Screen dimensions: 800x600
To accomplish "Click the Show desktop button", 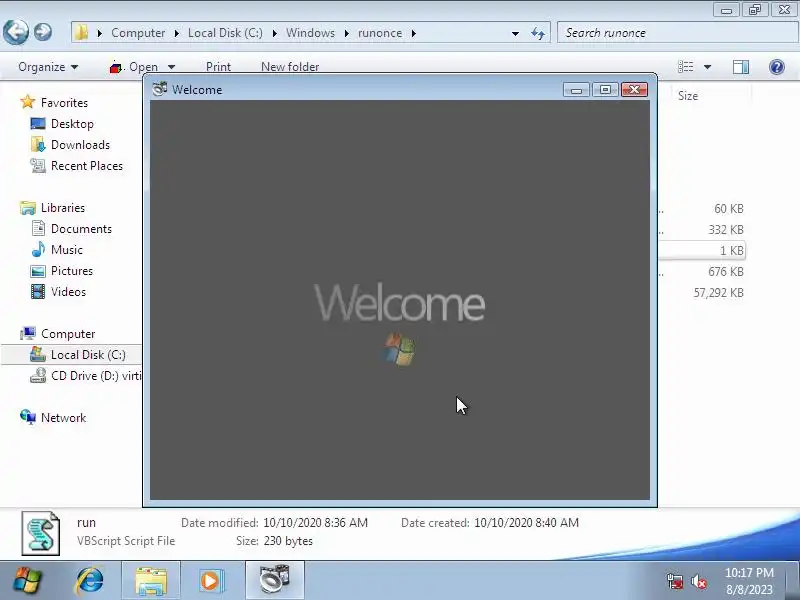I will tap(793, 581).
